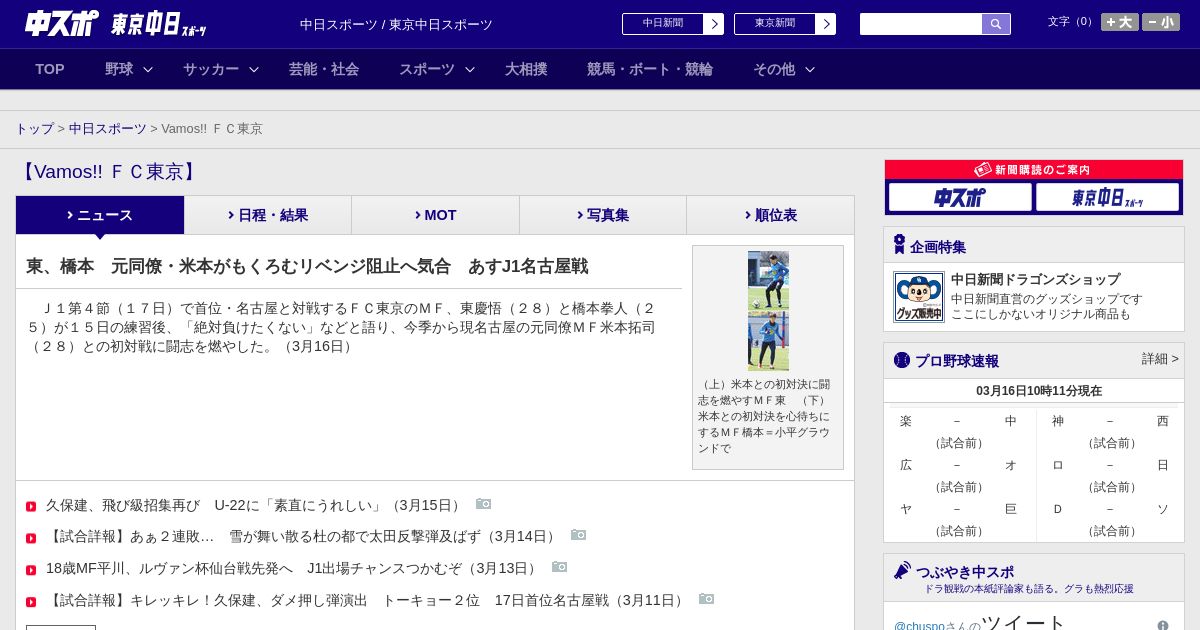
Task: Click the ヤ − 巨 game score
Action: [x=958, y=509]
